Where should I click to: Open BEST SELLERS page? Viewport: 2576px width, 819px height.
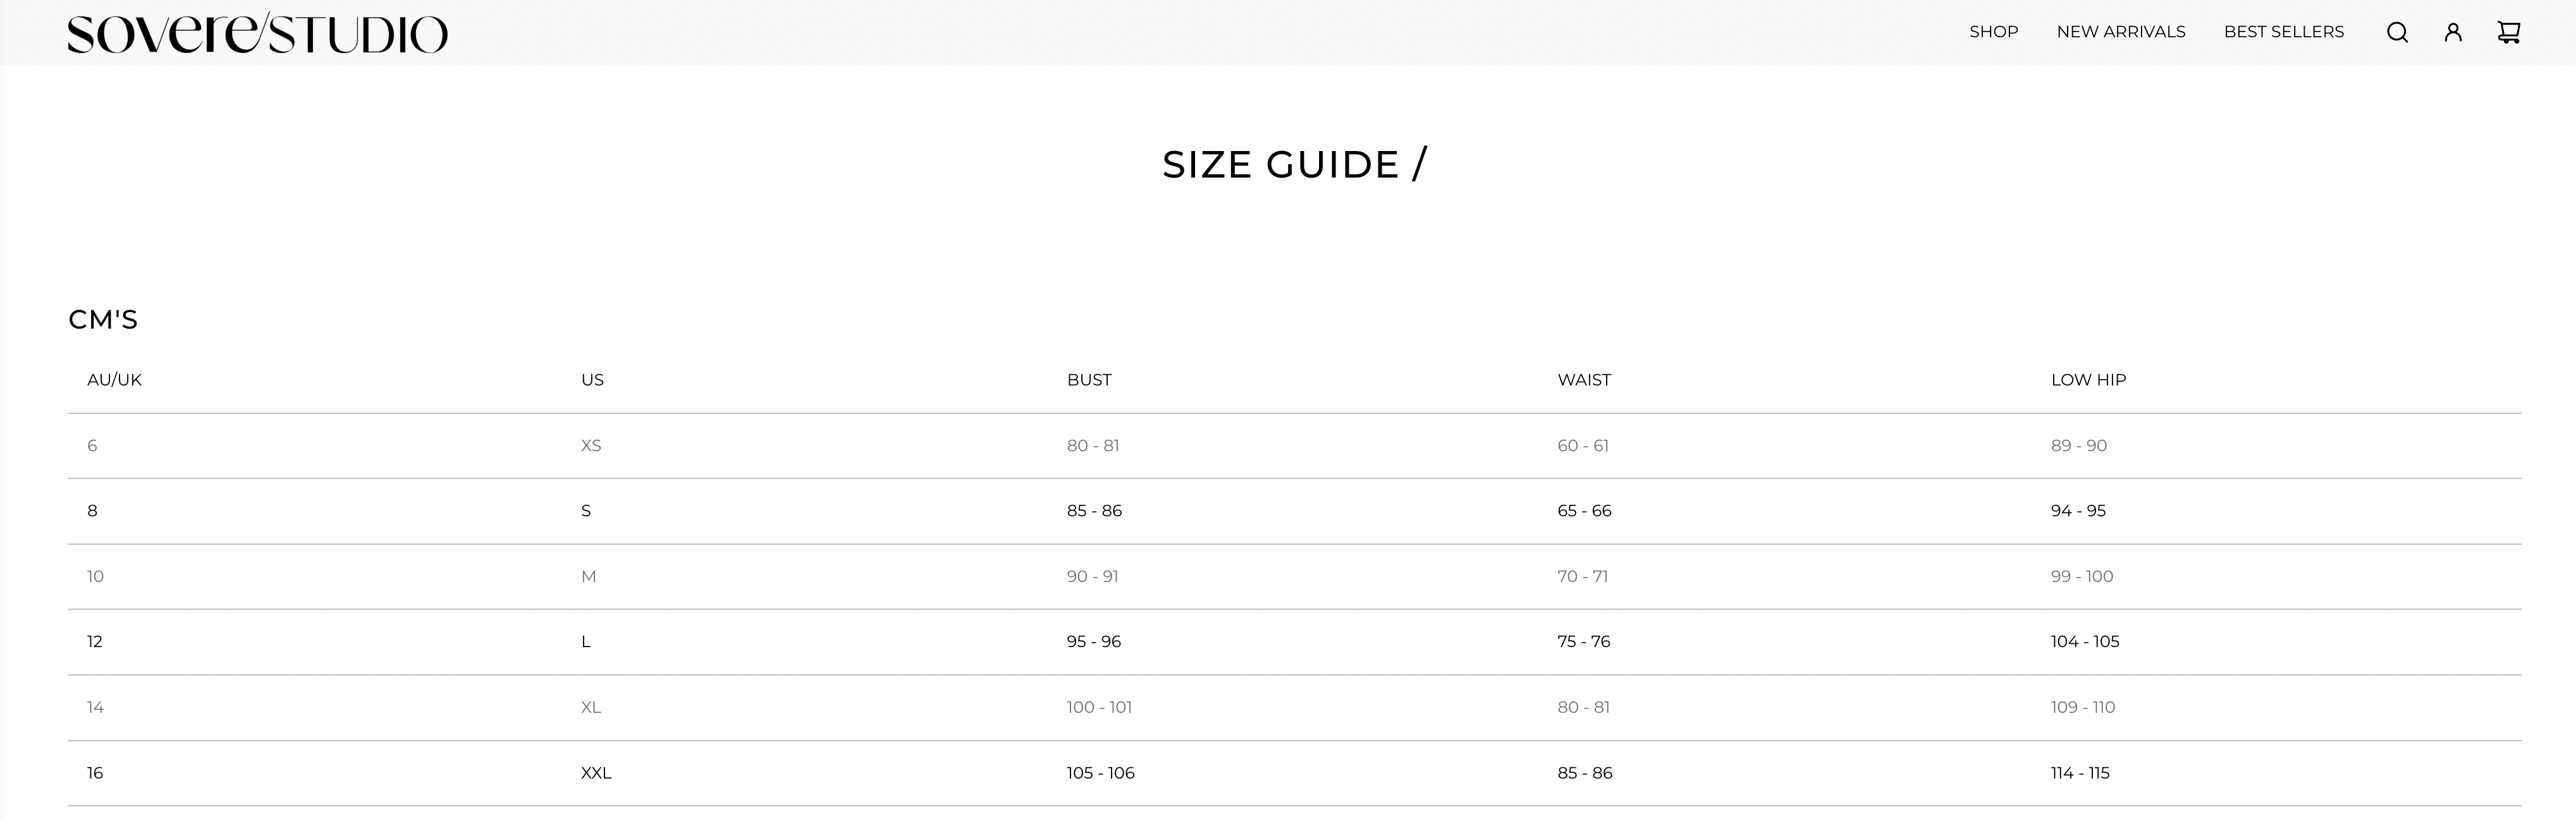(x=2283, y=32)
